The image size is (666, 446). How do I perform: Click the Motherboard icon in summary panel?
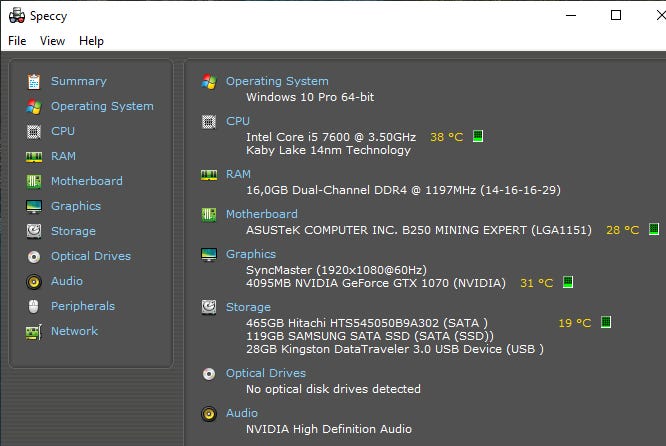coord(209,215)
